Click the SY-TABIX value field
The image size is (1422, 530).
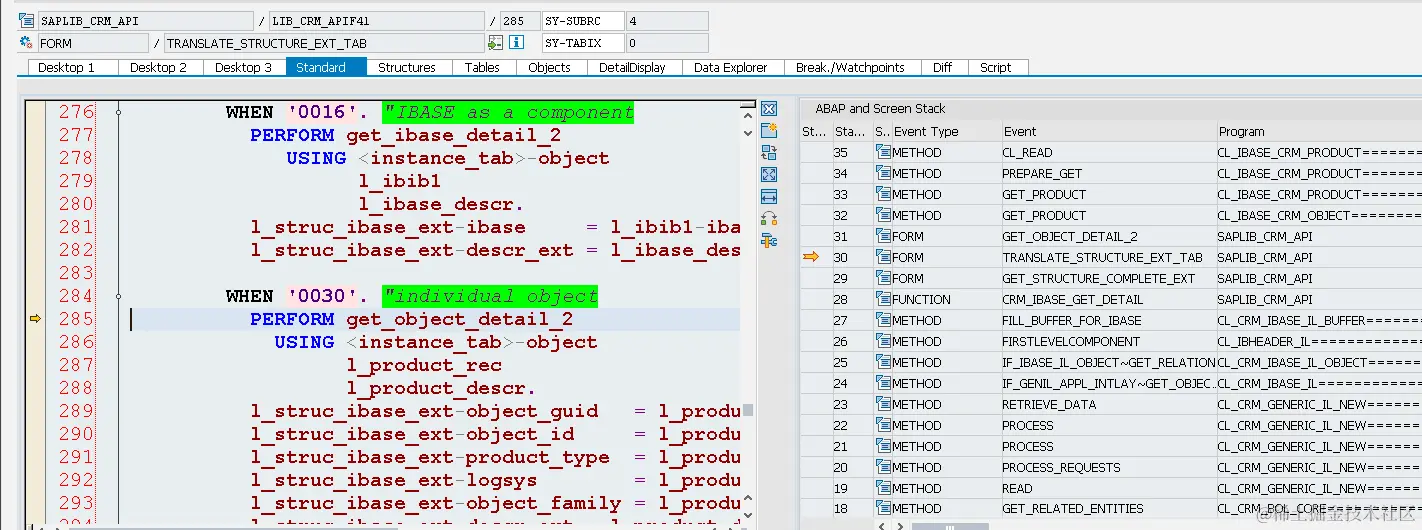click(x=666, y=42)
